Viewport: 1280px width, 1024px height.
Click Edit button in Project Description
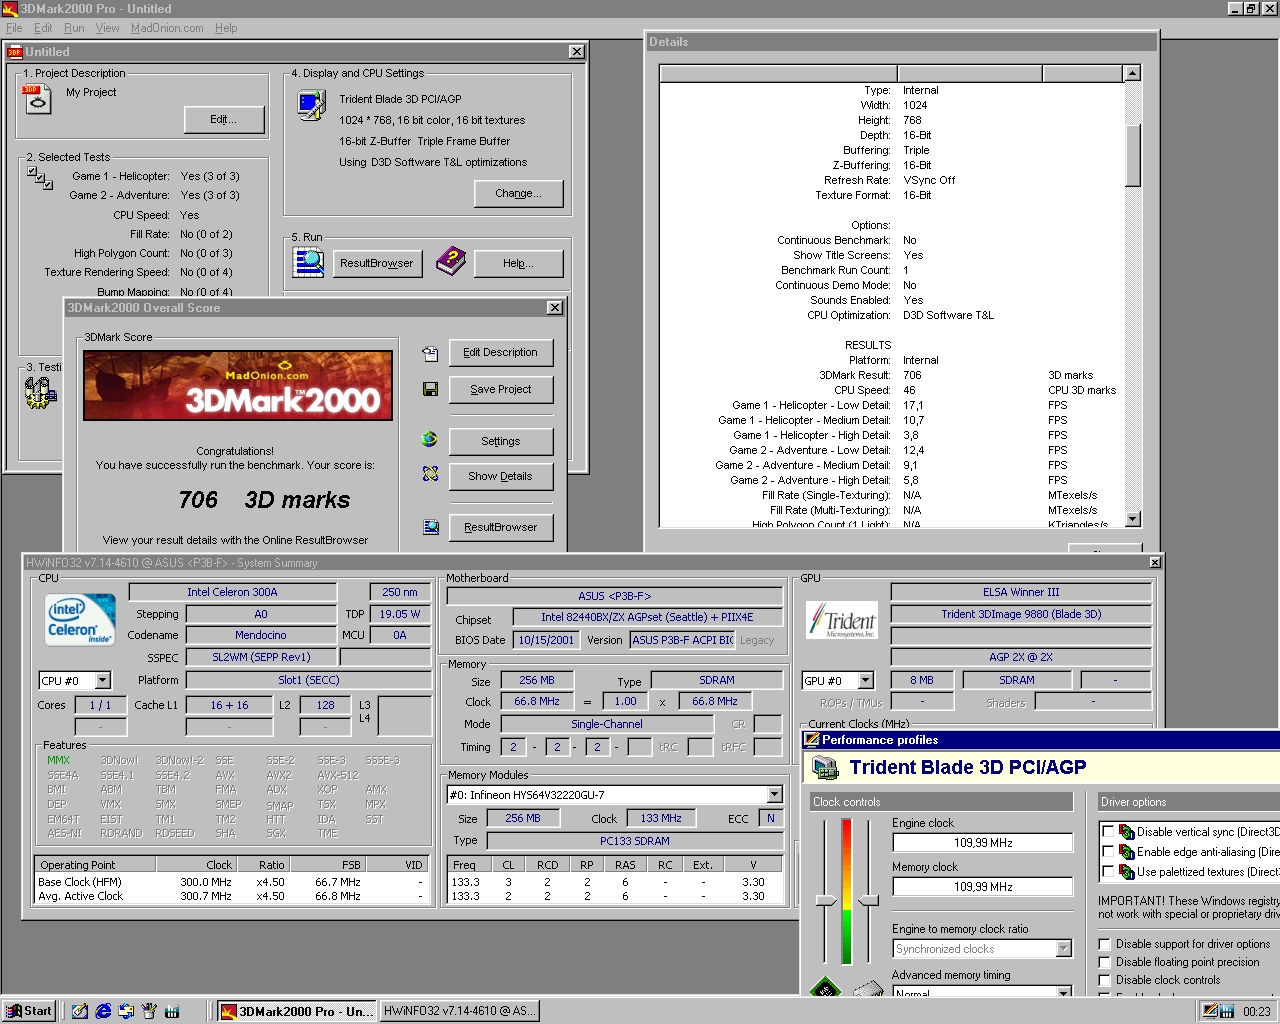pyautogui.click(x=223, y=119)
